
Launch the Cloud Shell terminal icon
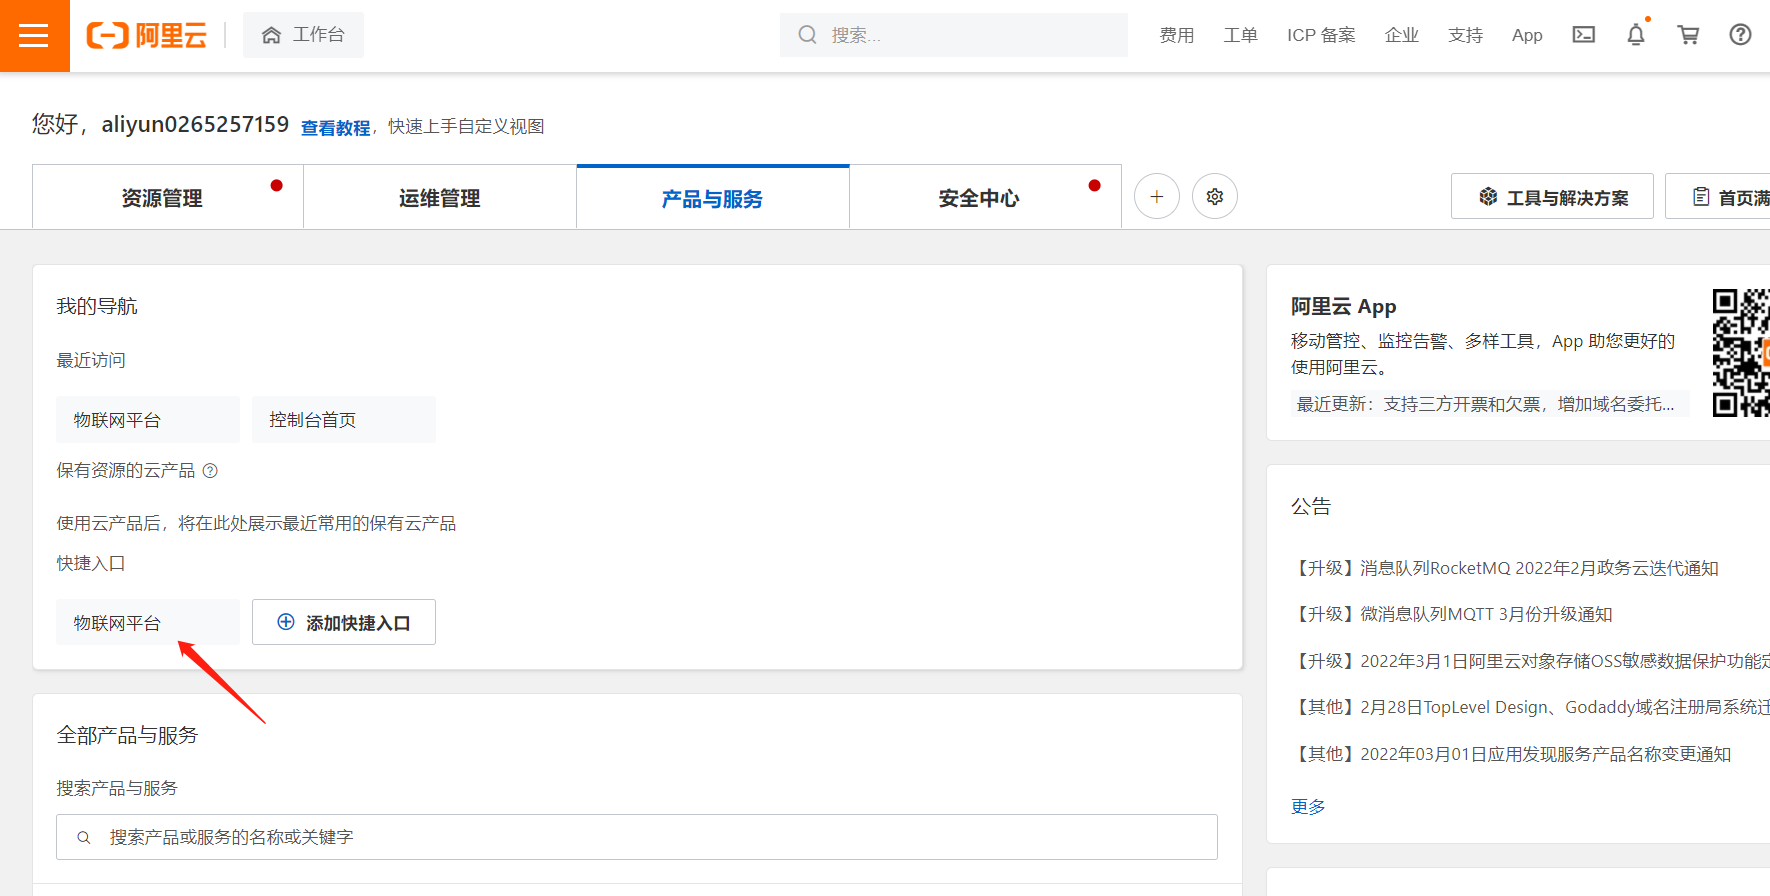(1584, 35)
